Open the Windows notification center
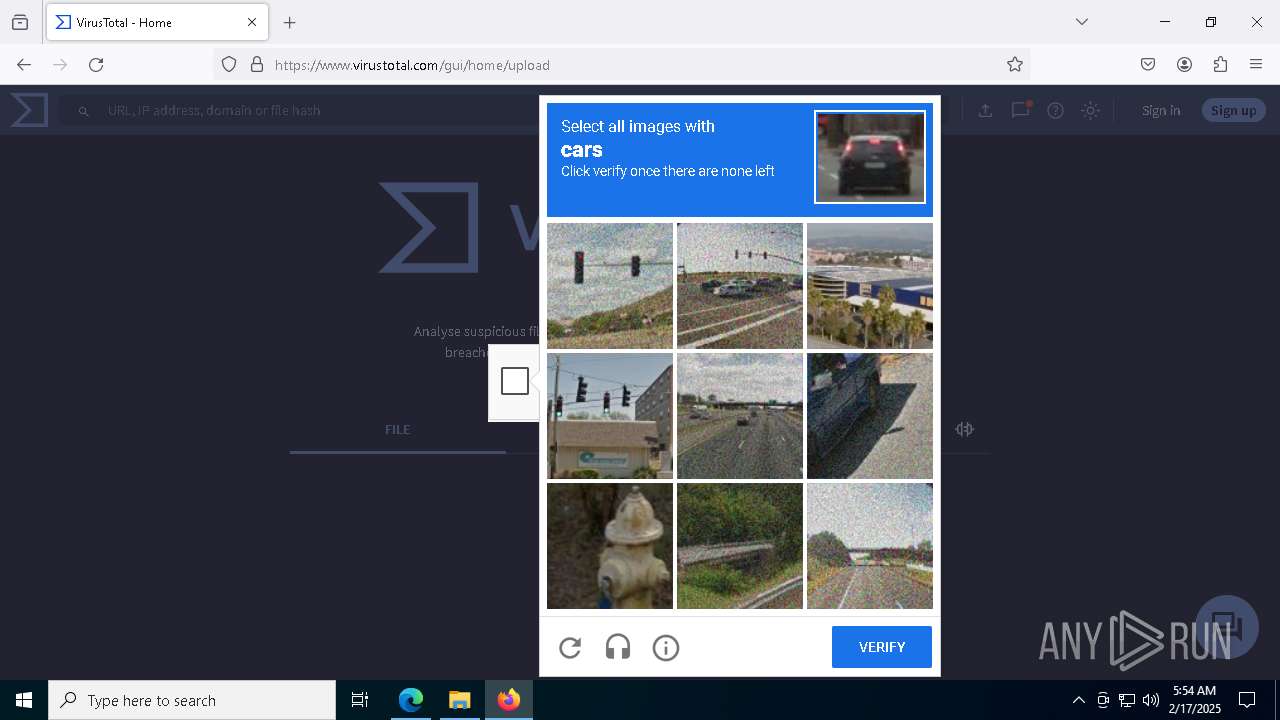 point(1247,700)
